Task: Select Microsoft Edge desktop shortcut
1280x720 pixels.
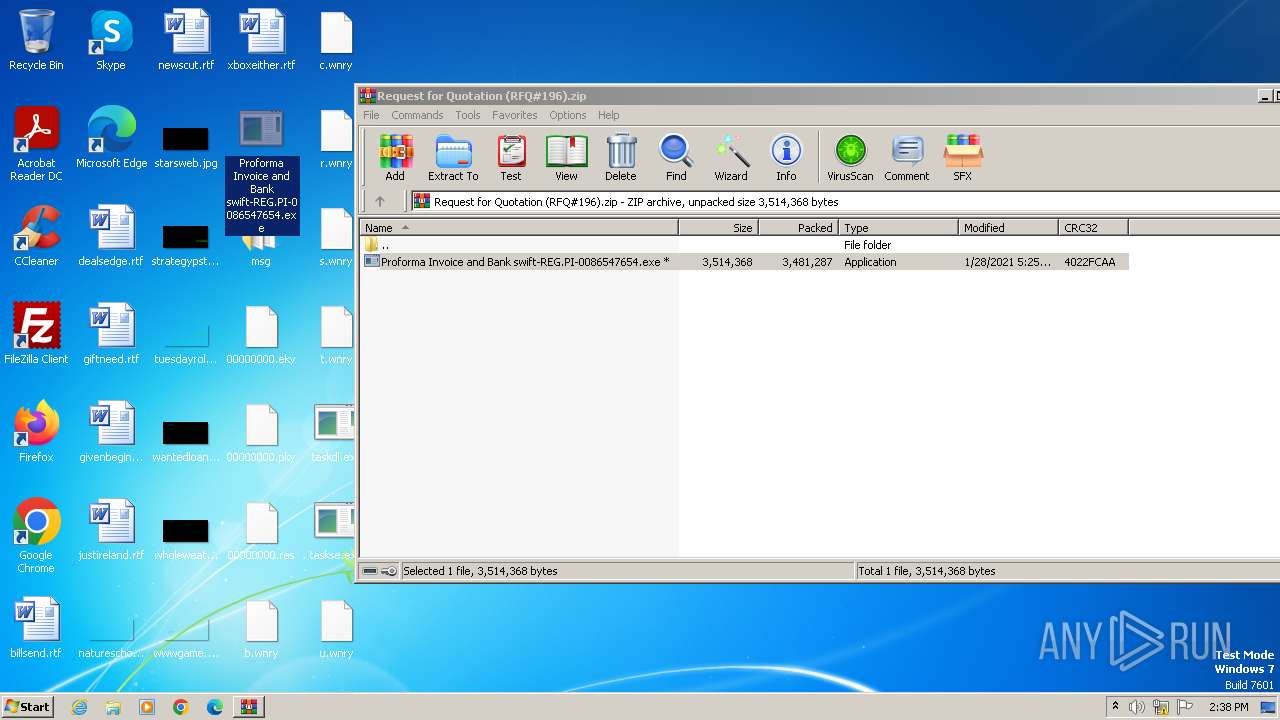Action: (x=111, y=139)
